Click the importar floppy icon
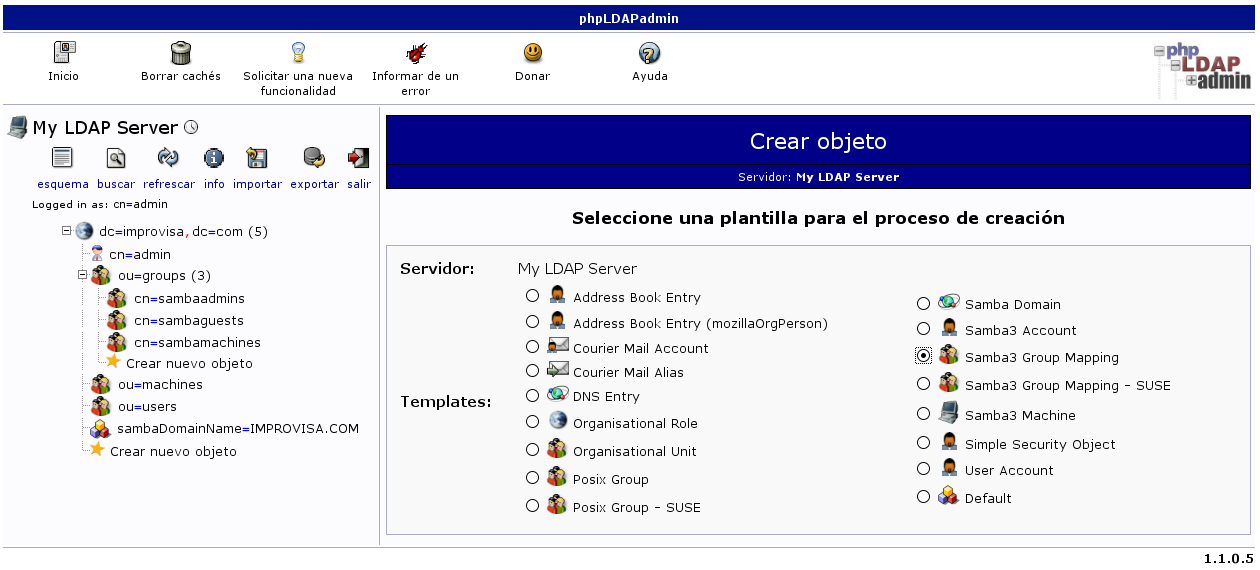This screenshot has width=1260, height=570. click(x=257, y=157)
